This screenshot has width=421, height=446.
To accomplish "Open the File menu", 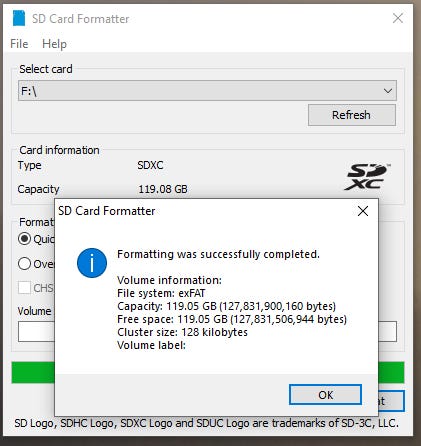I will pos(19,44).
